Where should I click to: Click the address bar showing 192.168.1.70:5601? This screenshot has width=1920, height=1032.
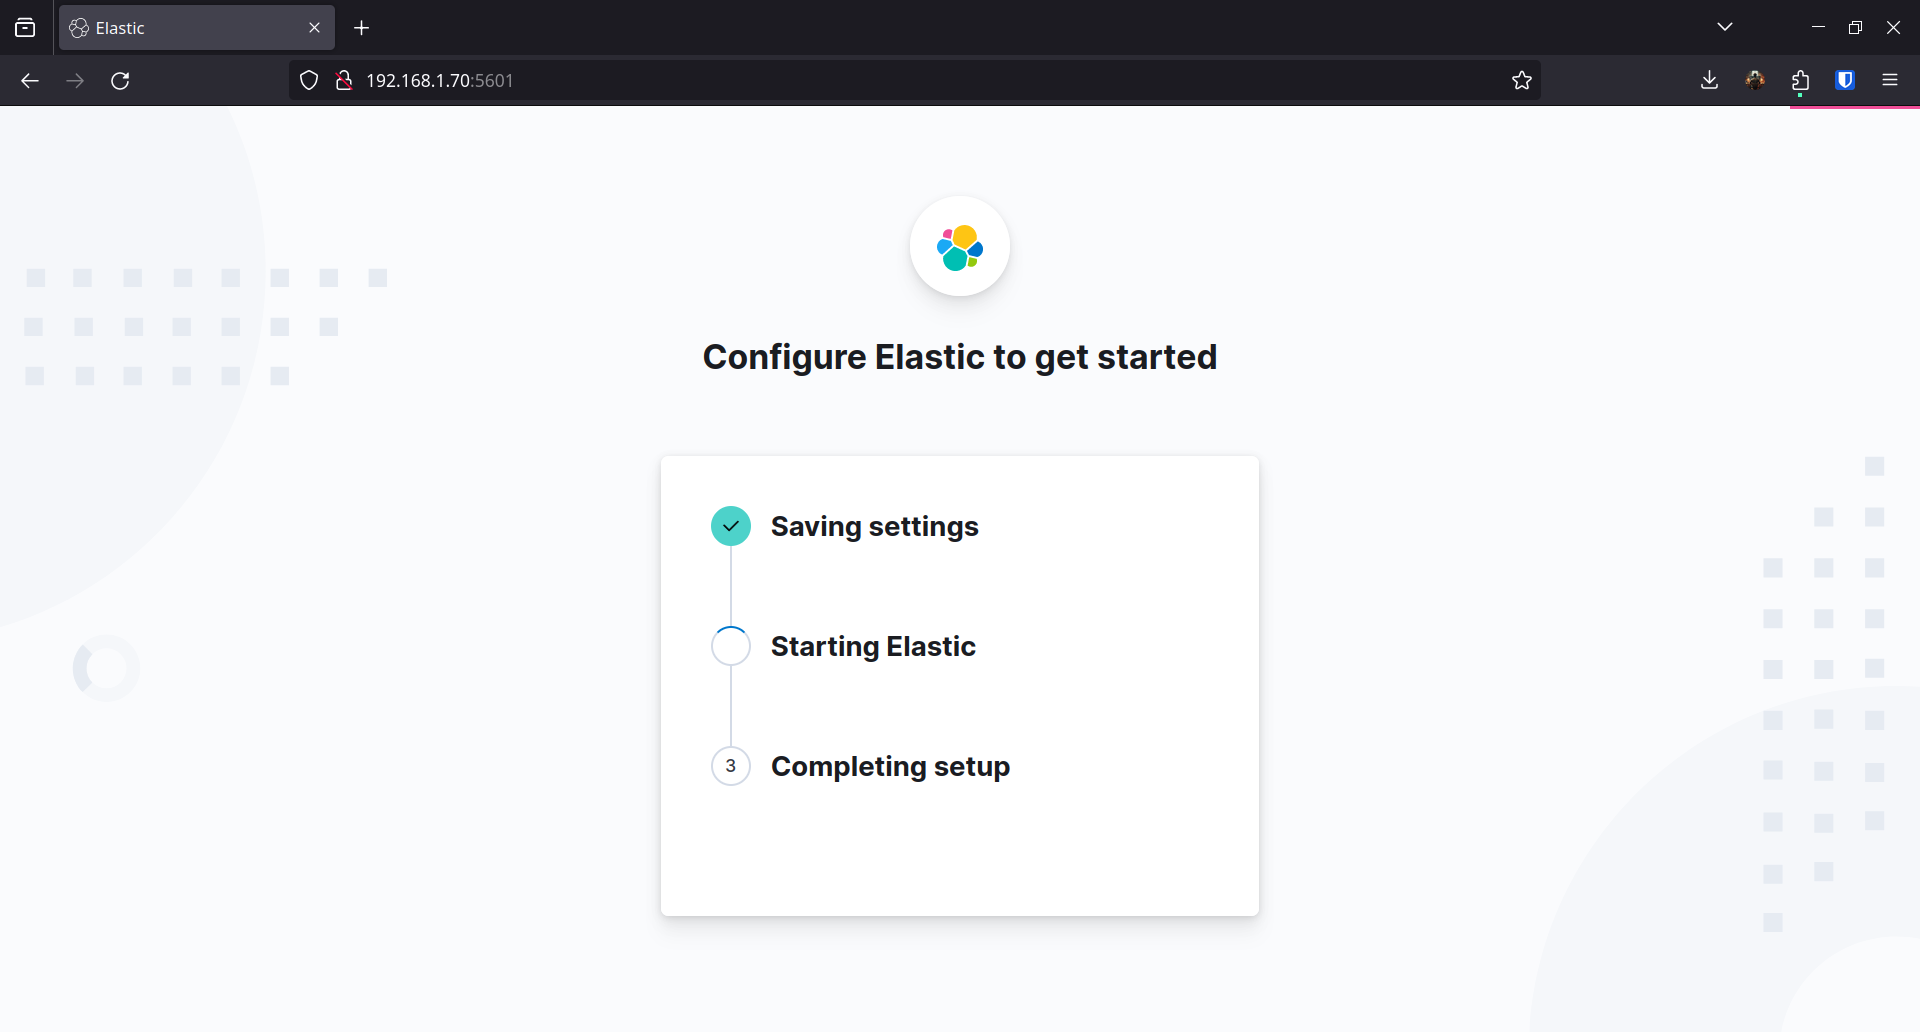click(900, 81)
